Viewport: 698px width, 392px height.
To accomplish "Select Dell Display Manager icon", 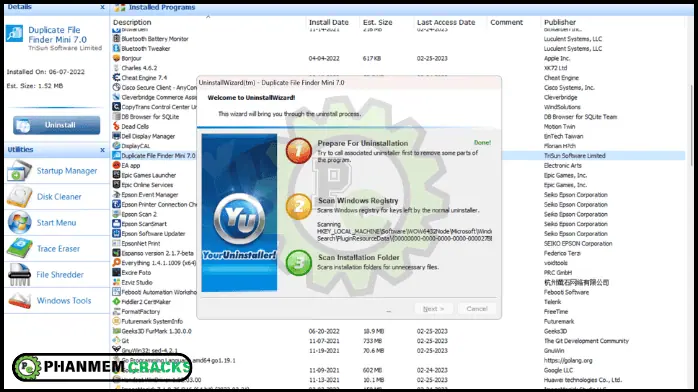I will [116, 136].
